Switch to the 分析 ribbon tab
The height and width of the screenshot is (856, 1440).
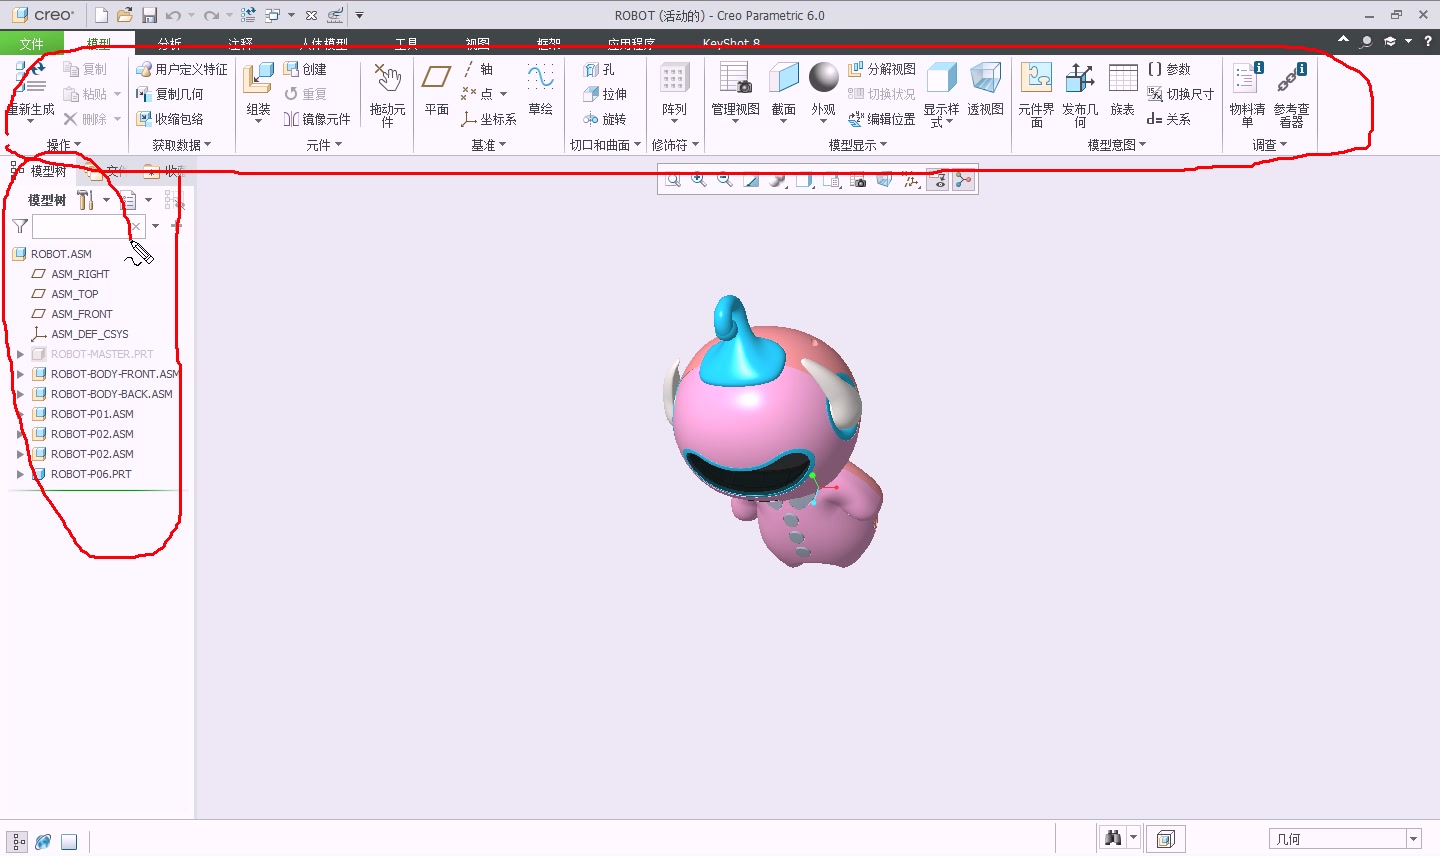pyautogui.click(x=167, y=43)
